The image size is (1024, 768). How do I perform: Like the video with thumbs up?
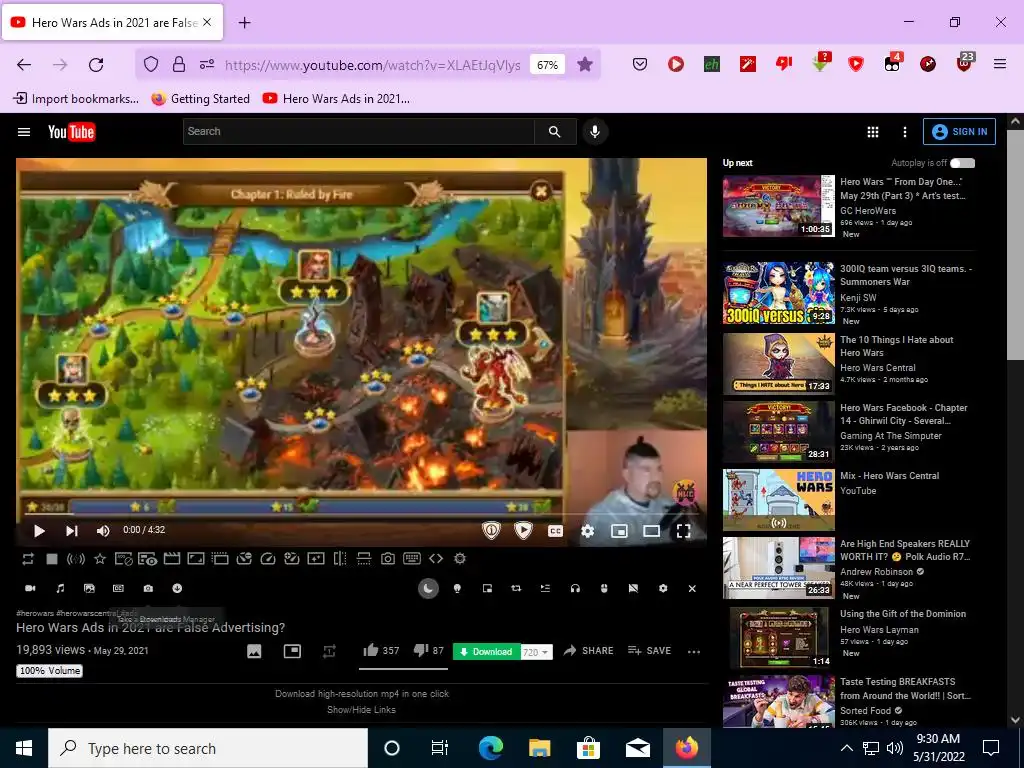(x=371, y=650)
